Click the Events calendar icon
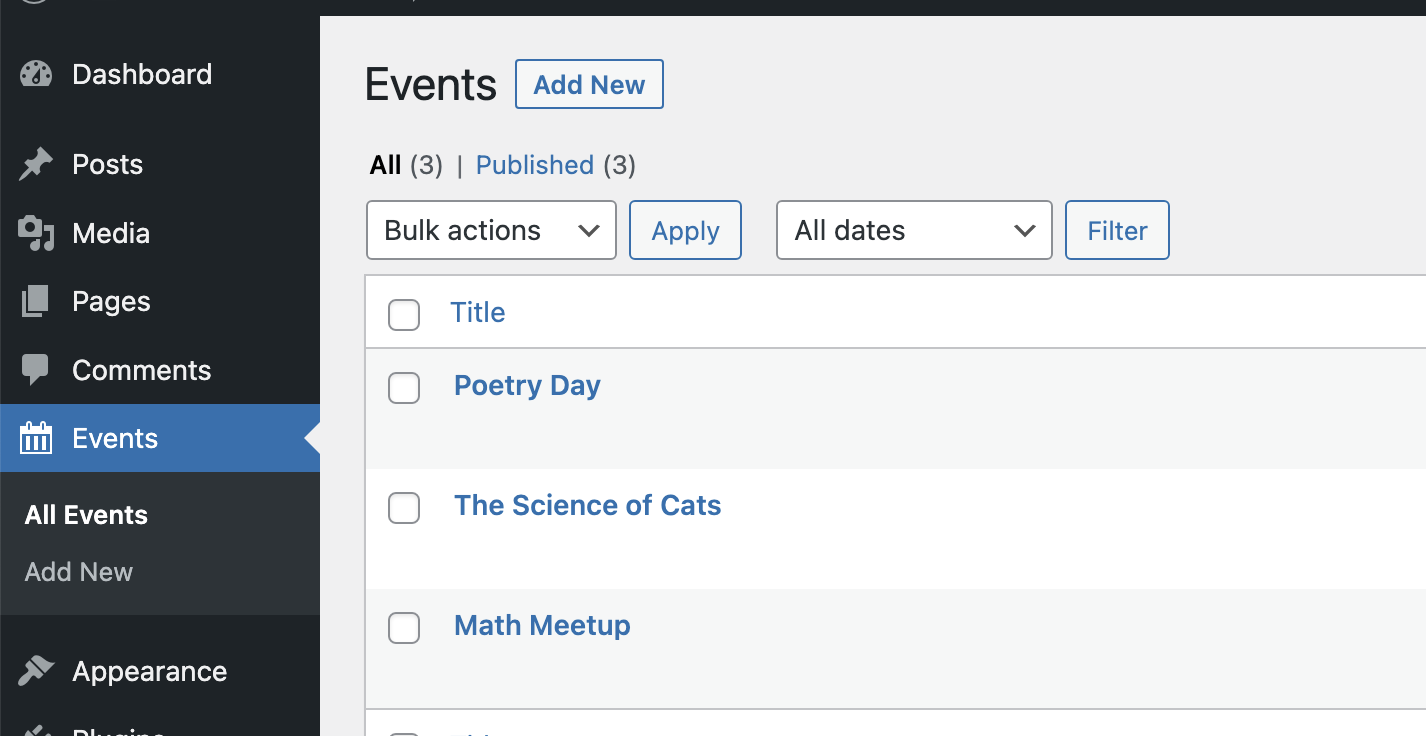 click(x=36, y=438)
